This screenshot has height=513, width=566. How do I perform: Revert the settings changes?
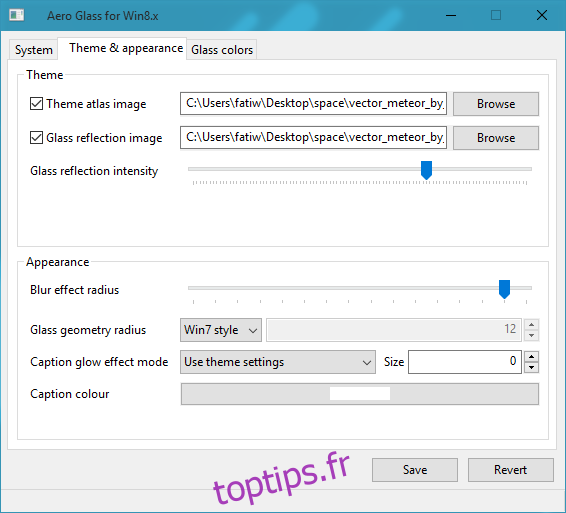coord(510,470)
